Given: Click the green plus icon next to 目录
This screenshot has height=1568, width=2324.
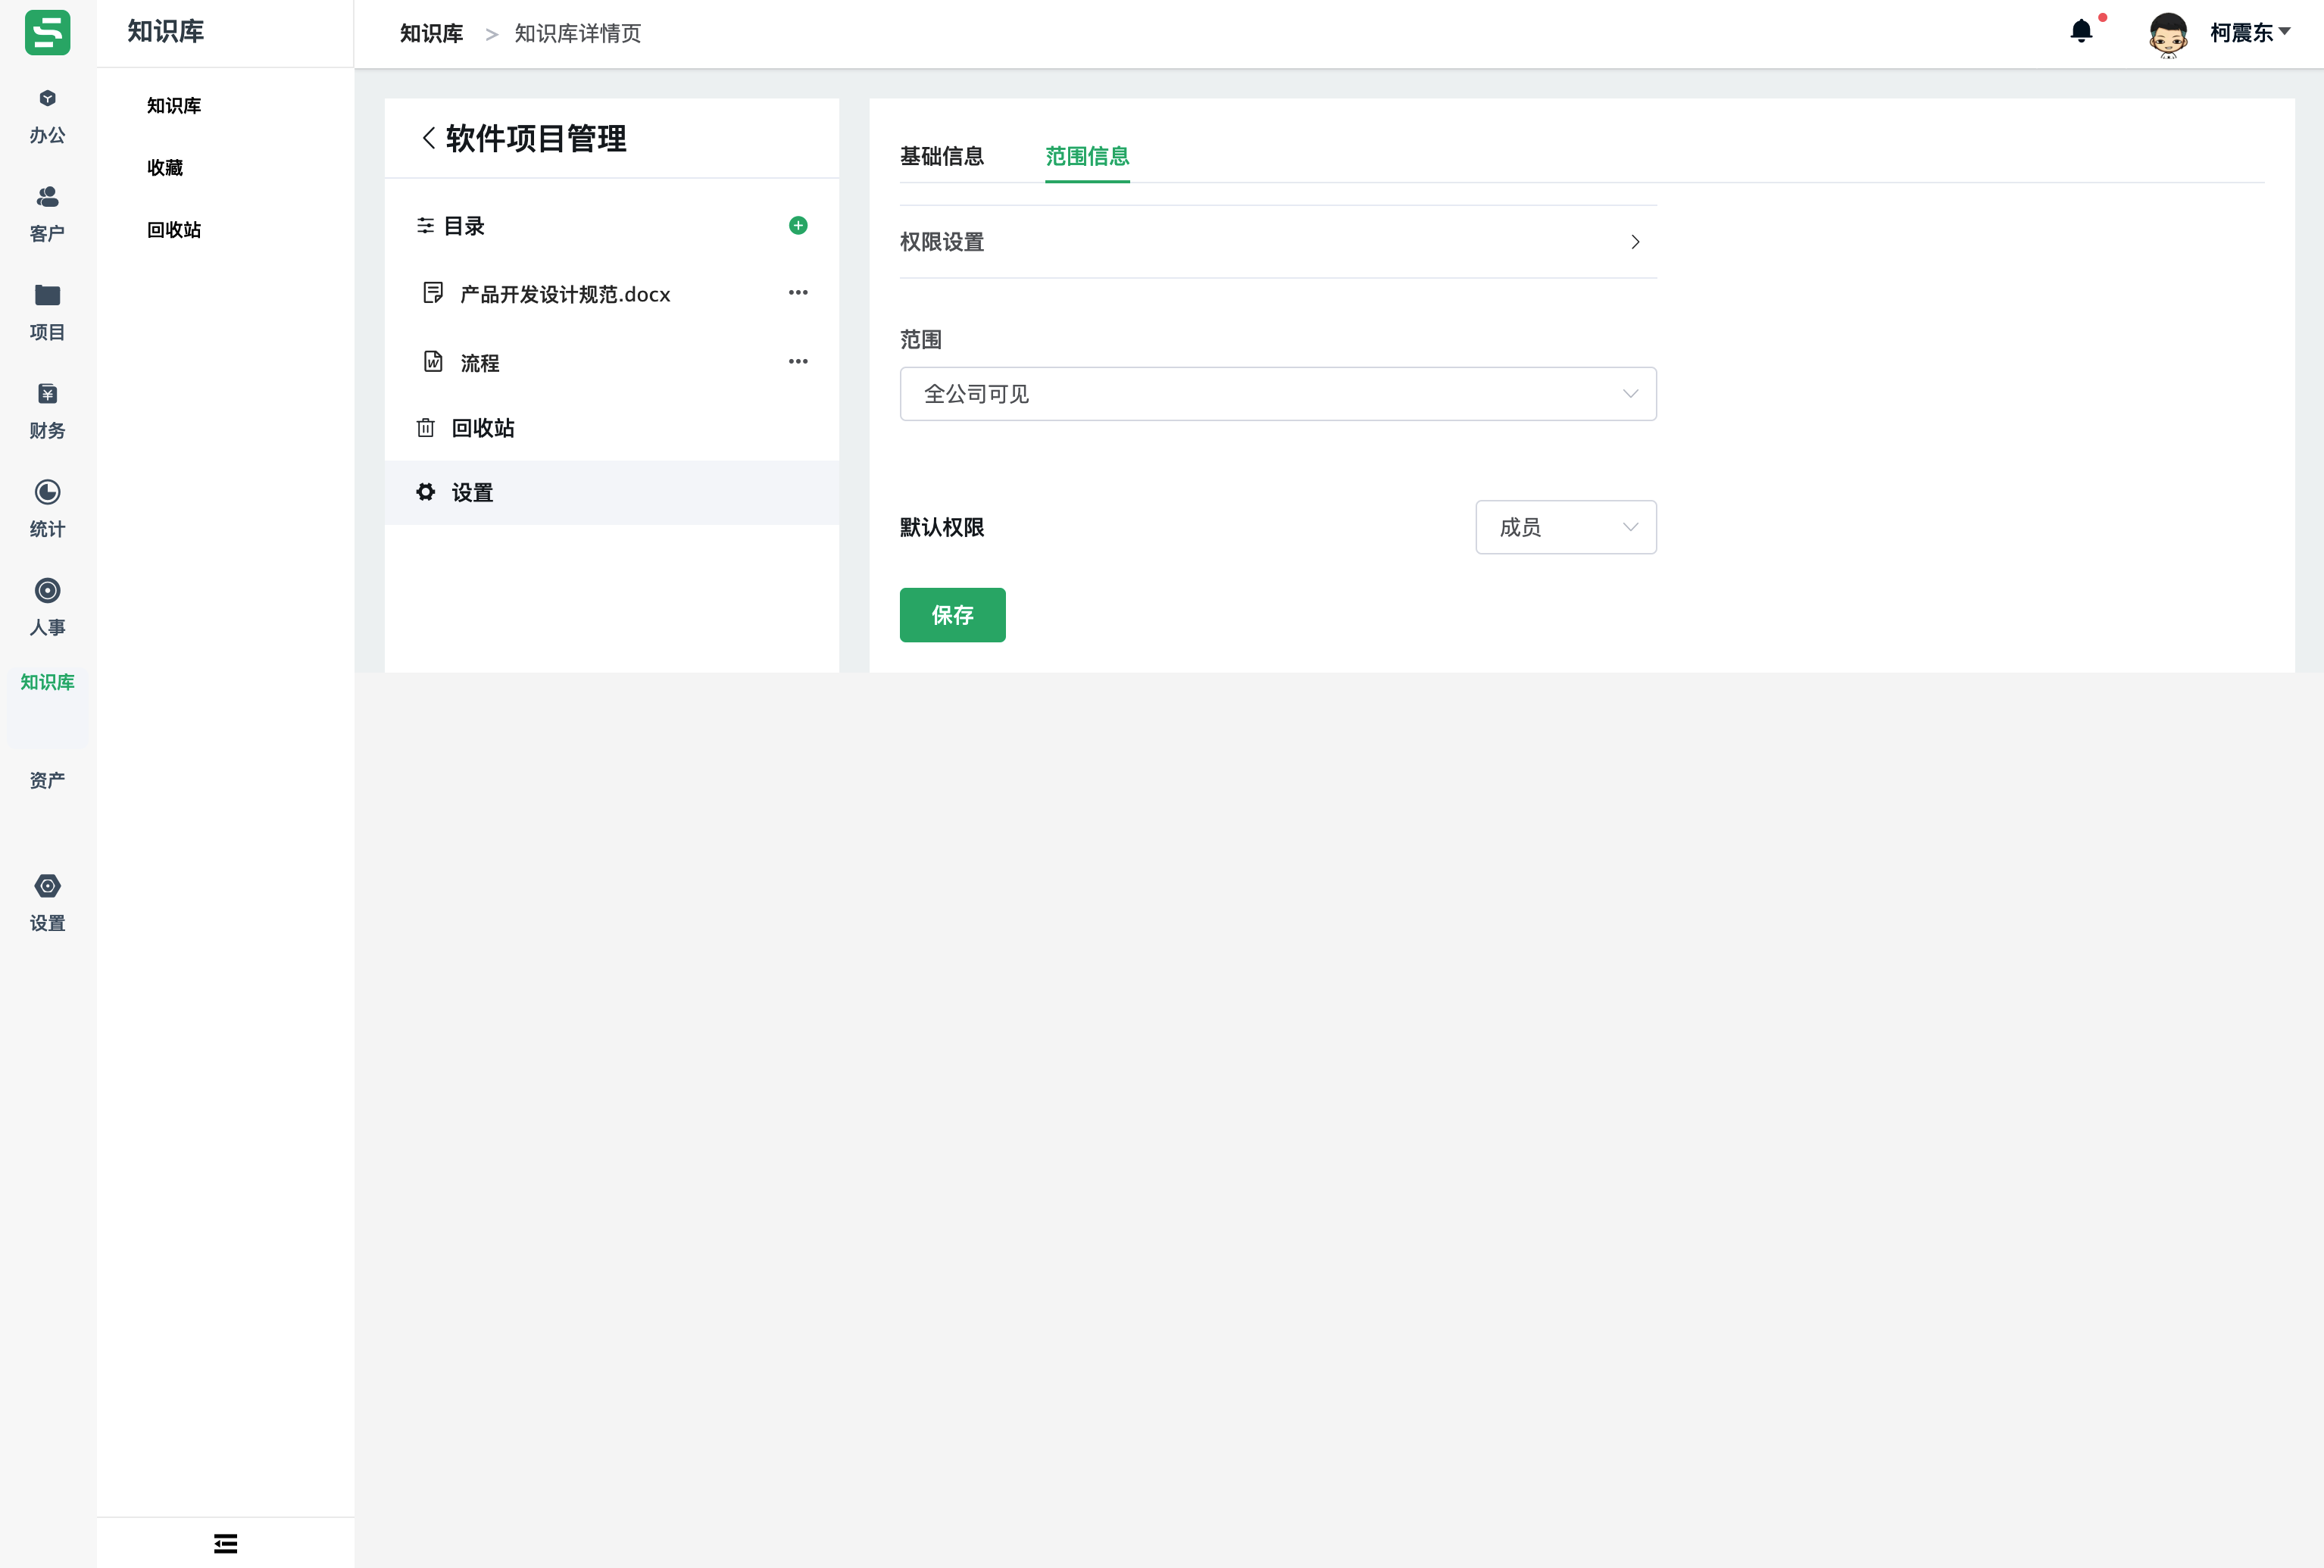Looking at the screenshot, I should pyautogui.click(x=798, y=226).
